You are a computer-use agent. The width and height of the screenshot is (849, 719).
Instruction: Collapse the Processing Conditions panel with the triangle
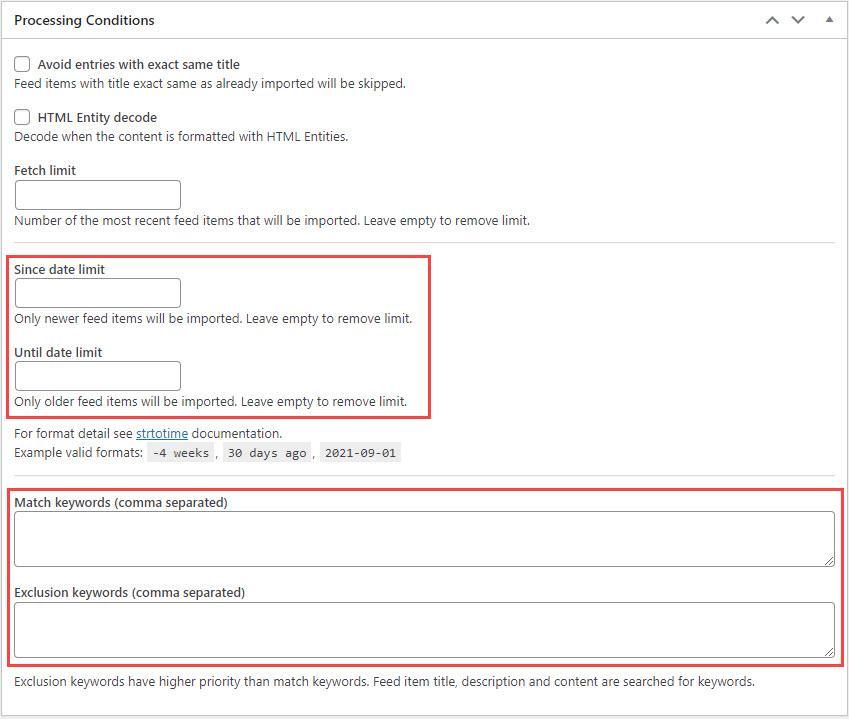tap(829, 20)
